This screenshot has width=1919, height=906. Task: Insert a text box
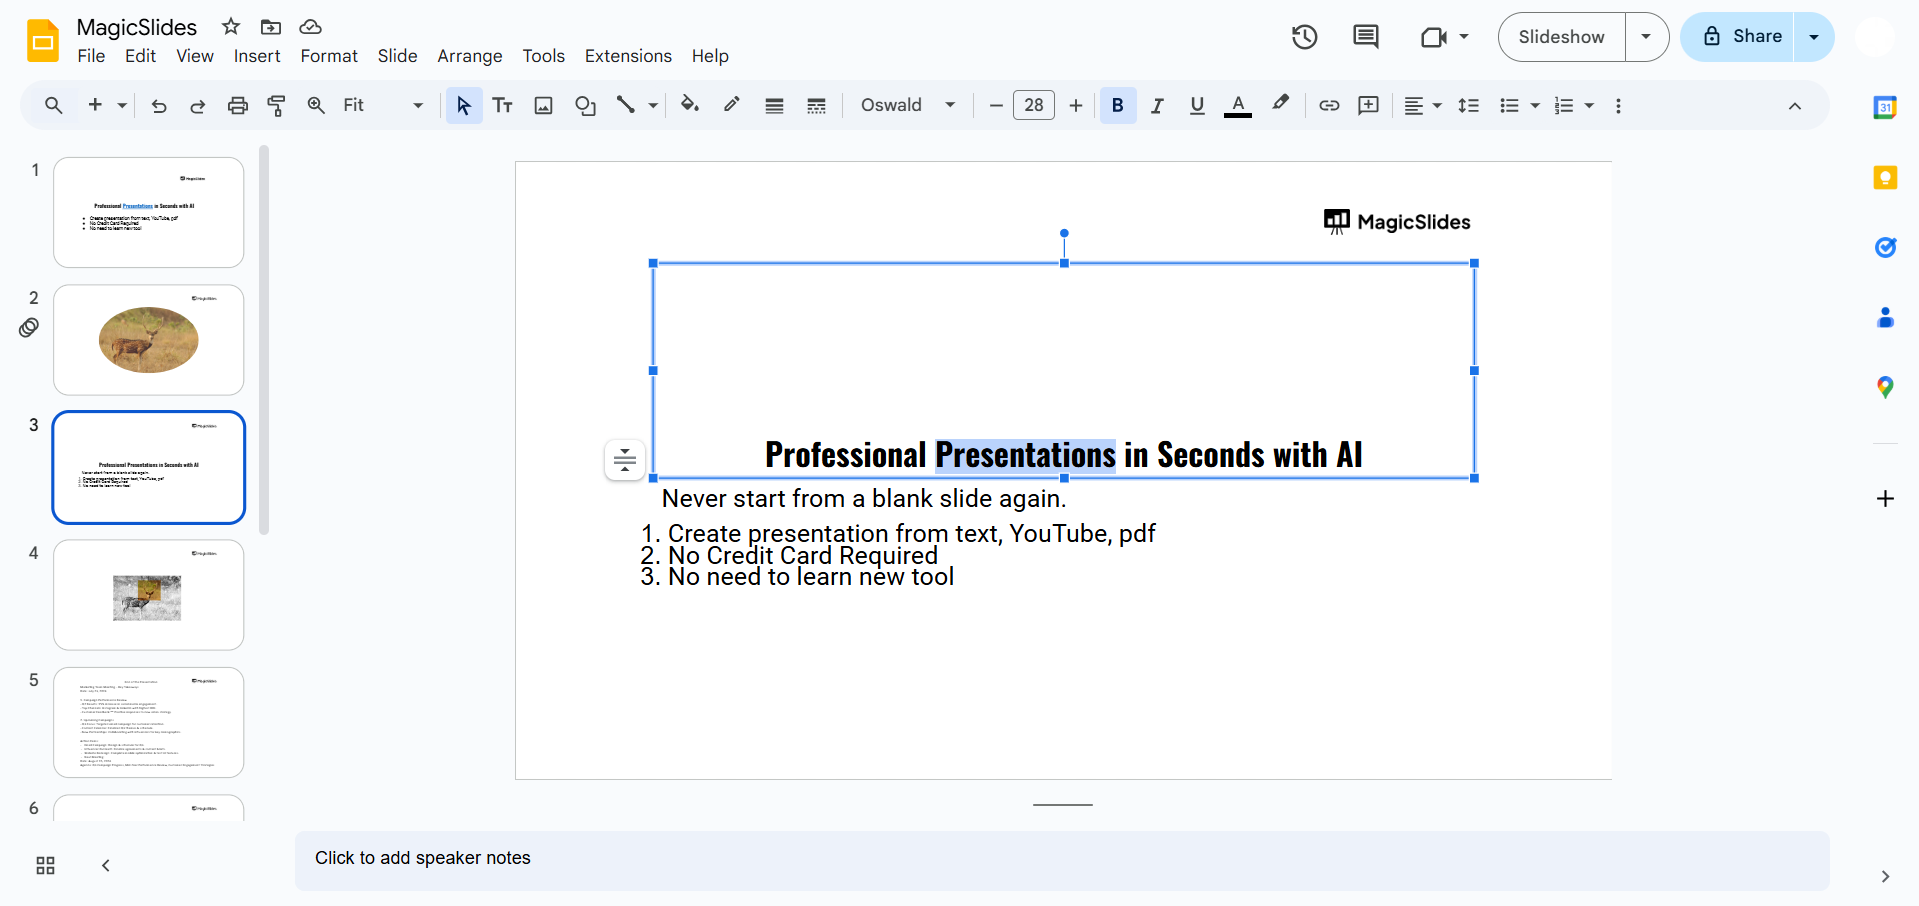[x=503, y=105]
